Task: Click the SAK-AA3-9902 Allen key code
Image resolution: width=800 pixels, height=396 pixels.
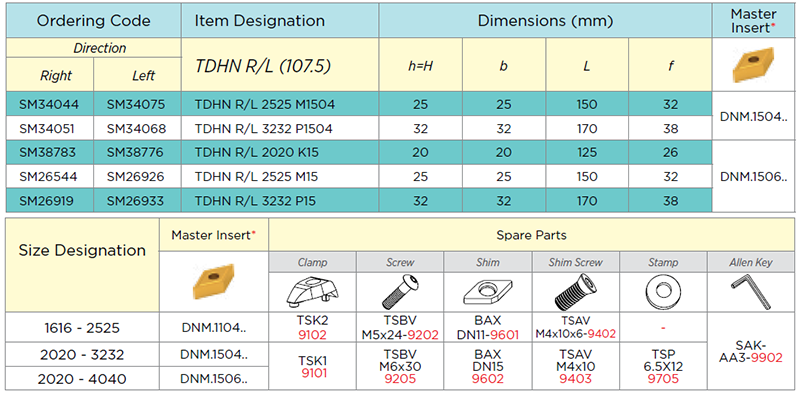Action: click(750, 352)
